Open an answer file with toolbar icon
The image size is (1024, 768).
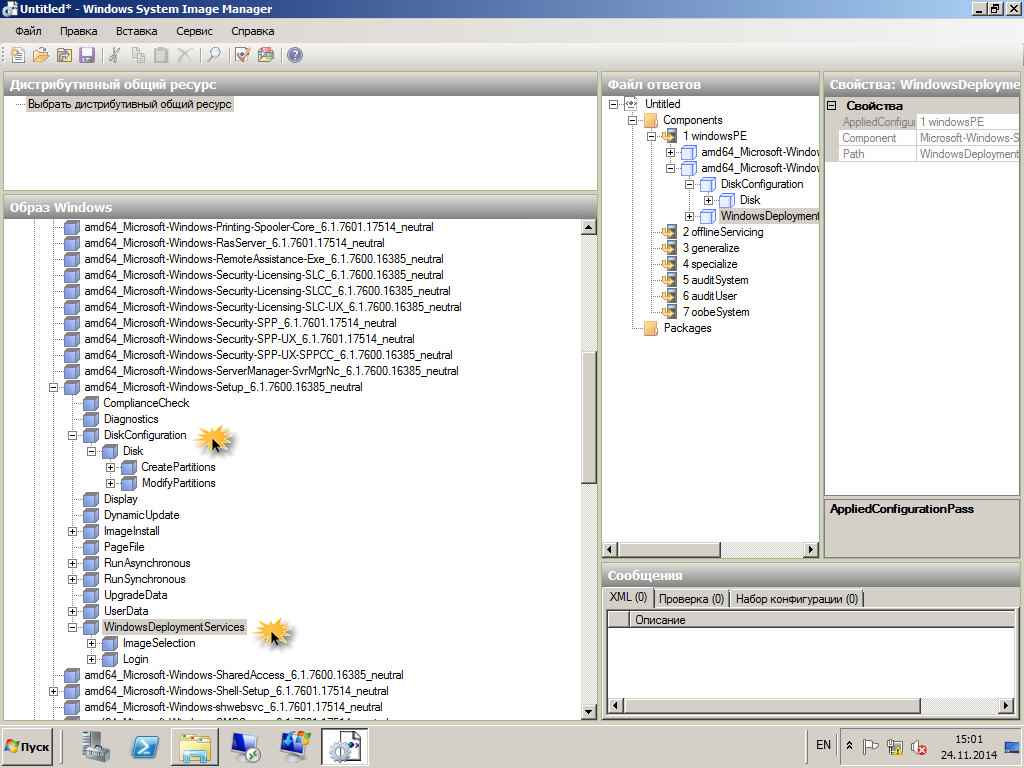pyautogui.click(x=40, y=56)
